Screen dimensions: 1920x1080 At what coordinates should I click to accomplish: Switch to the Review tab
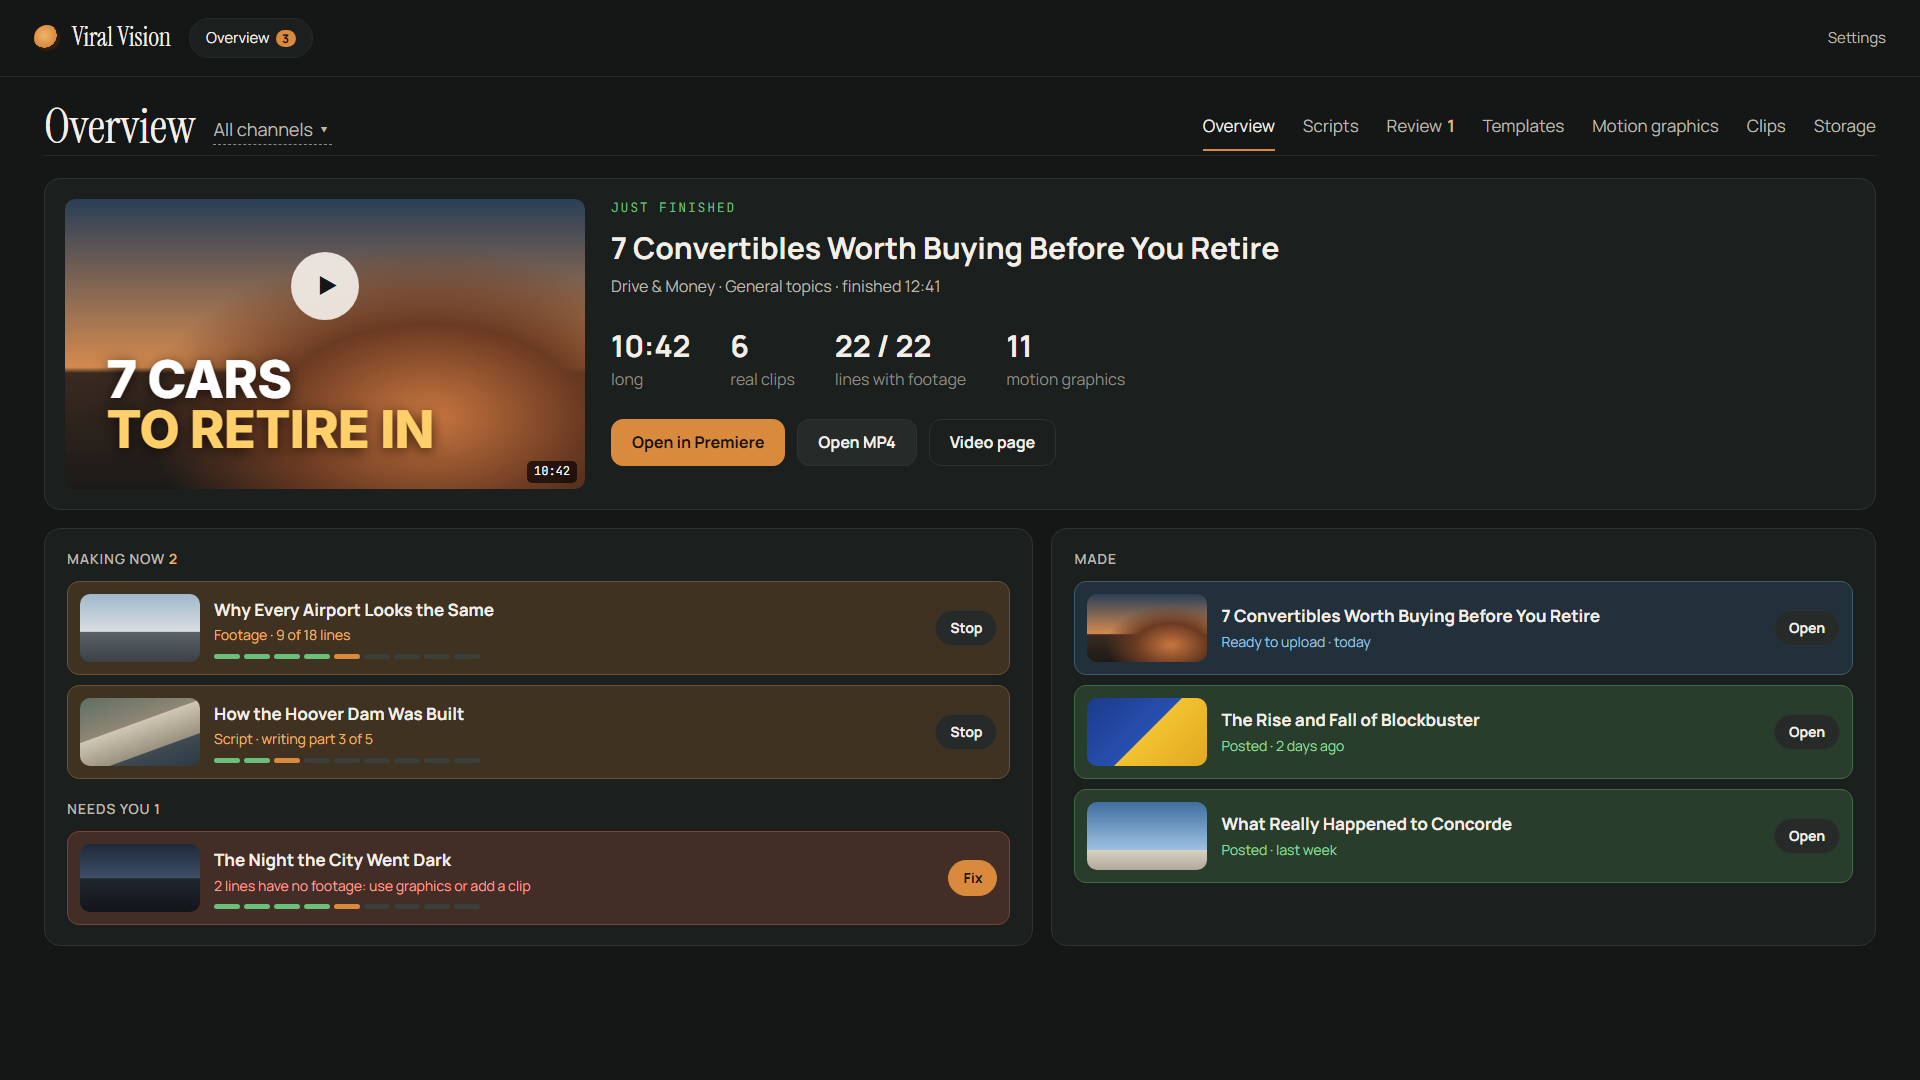(x=1420, y=126)
